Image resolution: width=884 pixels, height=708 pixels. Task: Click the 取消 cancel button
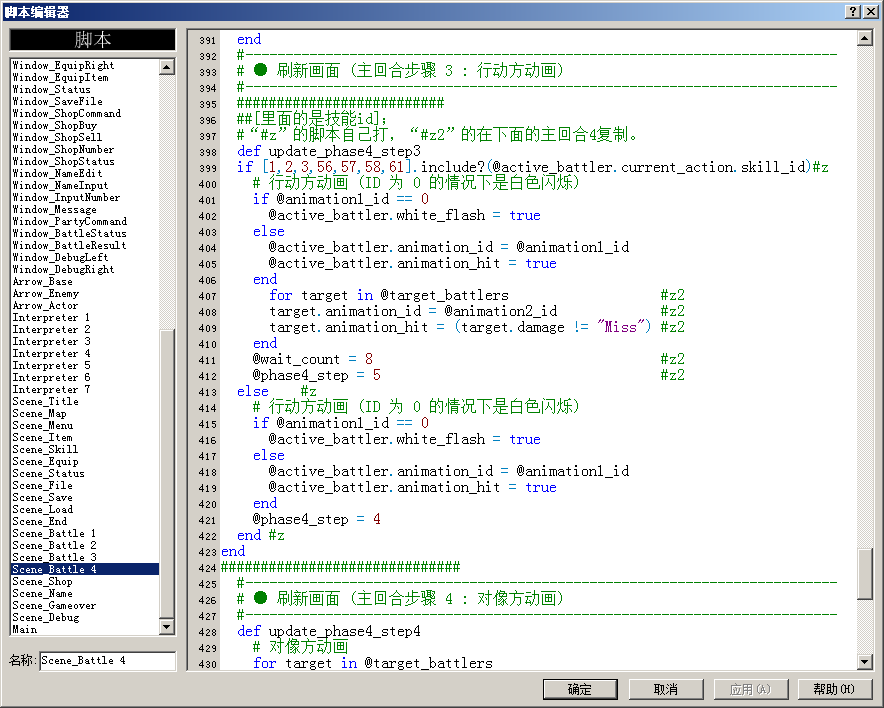click(x=666, y=689)
